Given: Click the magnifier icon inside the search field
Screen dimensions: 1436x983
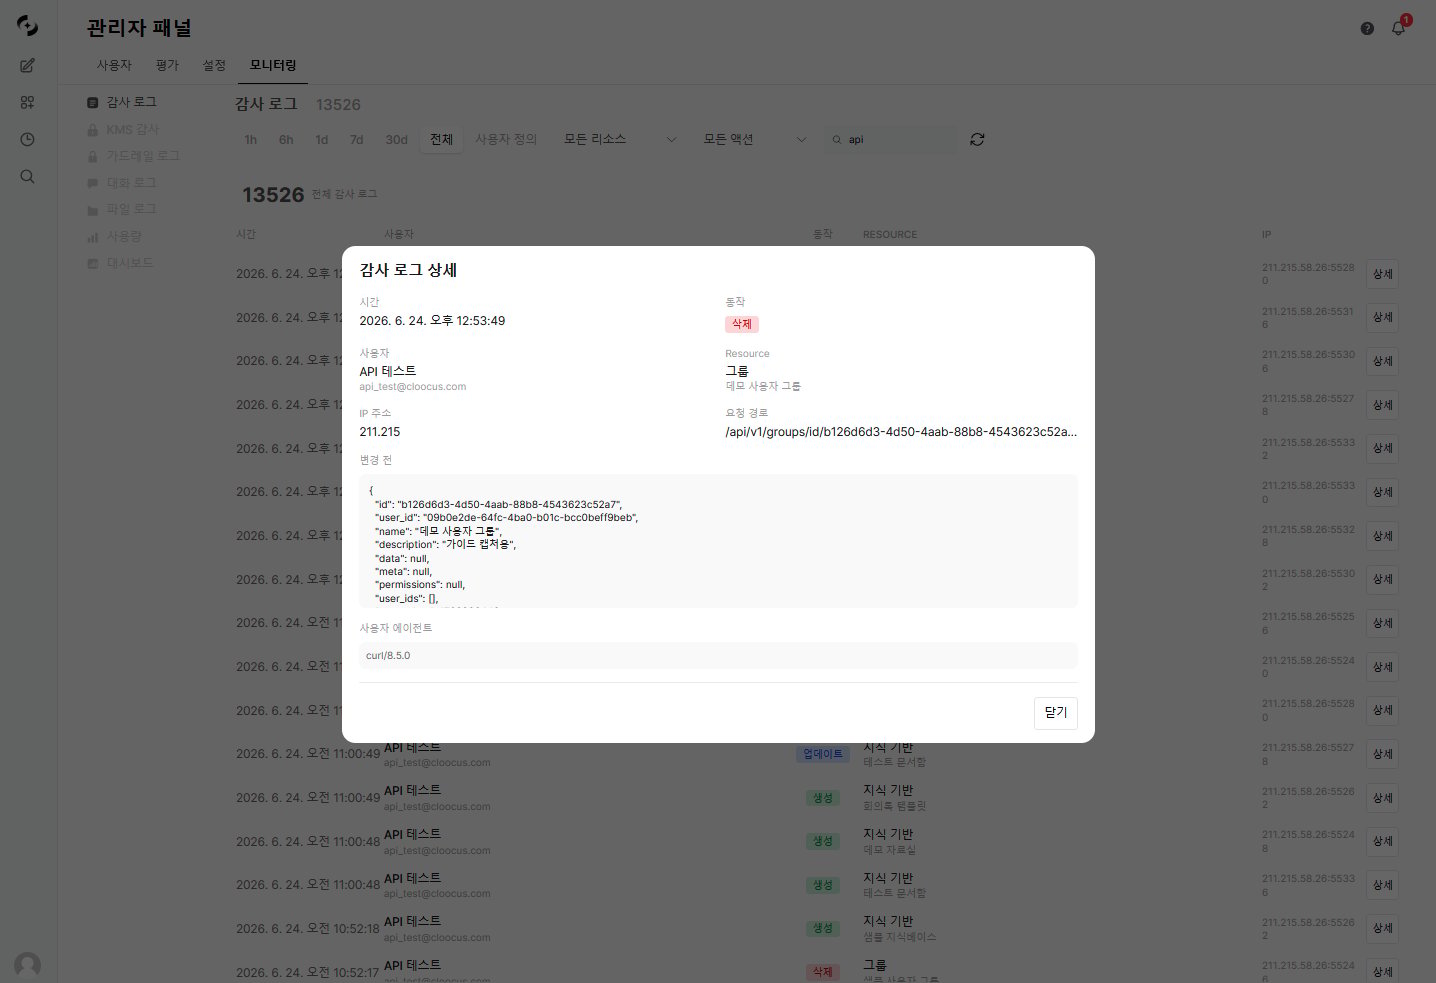Looking at the screenshot, I should (x=837, y=140).
